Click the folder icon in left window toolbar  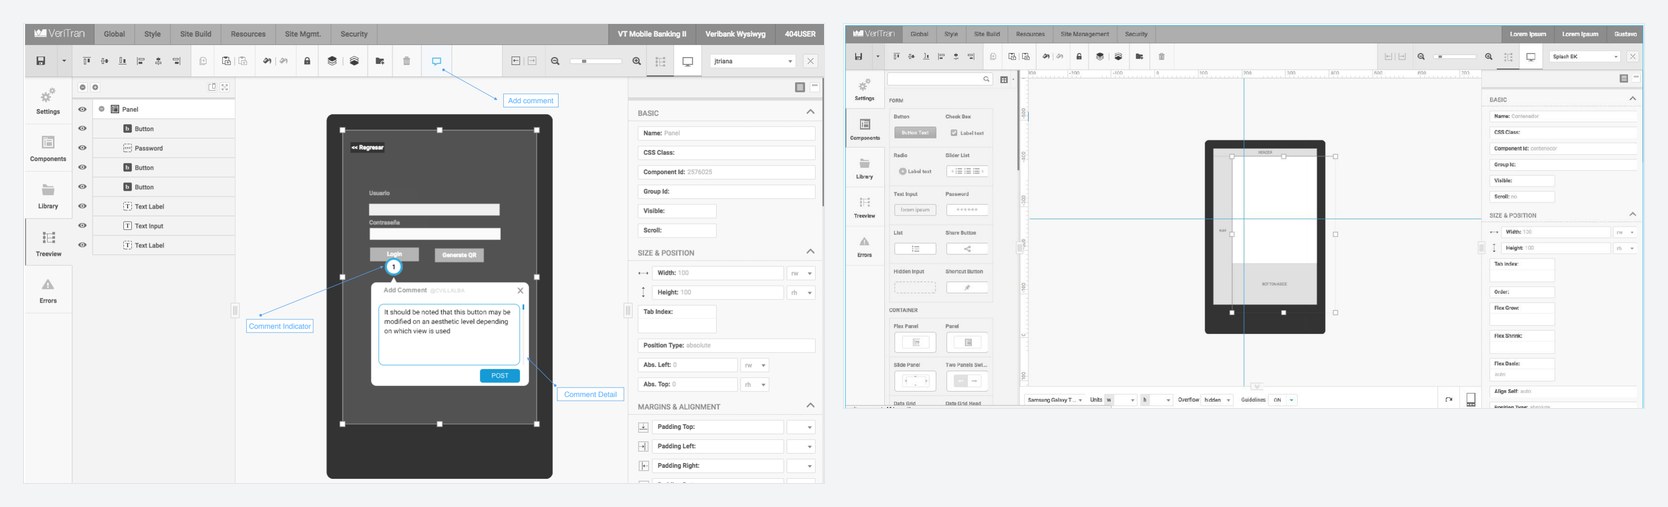coord(380,61)
